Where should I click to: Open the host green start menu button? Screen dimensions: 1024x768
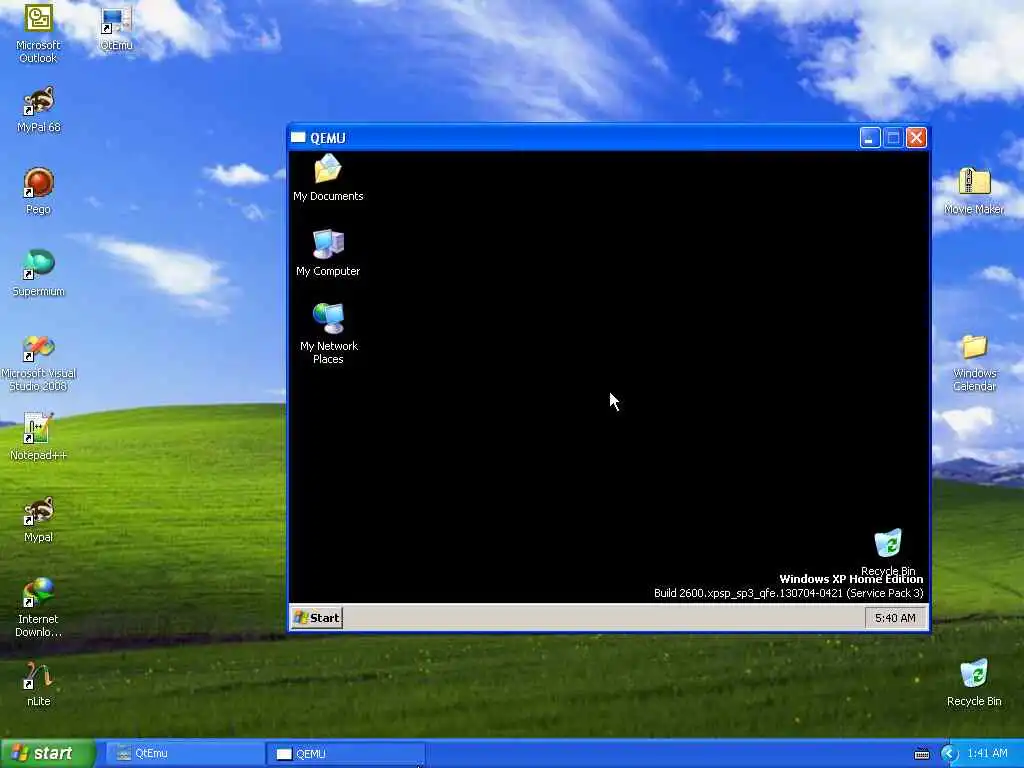47,754
